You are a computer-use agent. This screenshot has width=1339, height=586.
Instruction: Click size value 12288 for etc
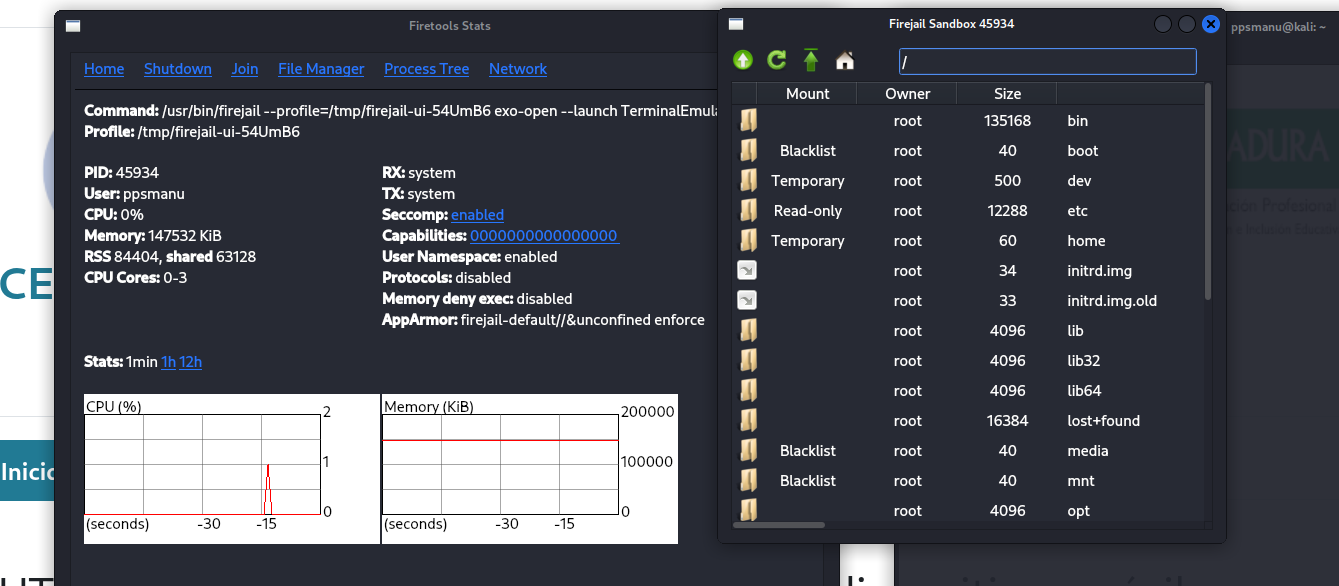coord(1007,211)
